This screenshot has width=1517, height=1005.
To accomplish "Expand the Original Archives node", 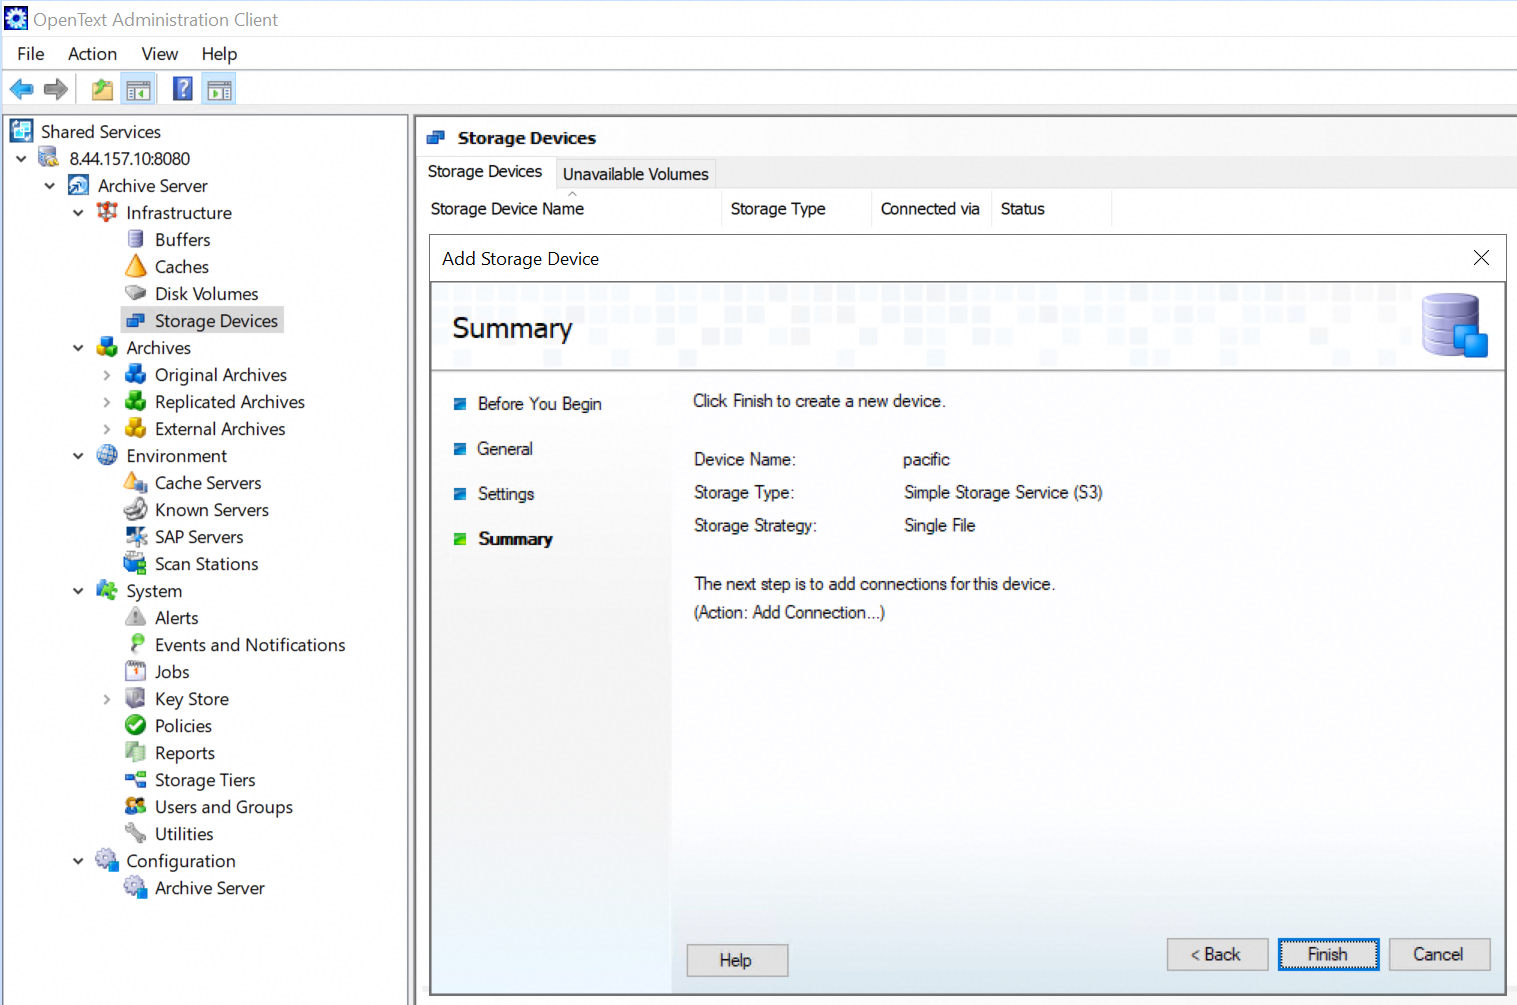I will [x=107, y=375].
